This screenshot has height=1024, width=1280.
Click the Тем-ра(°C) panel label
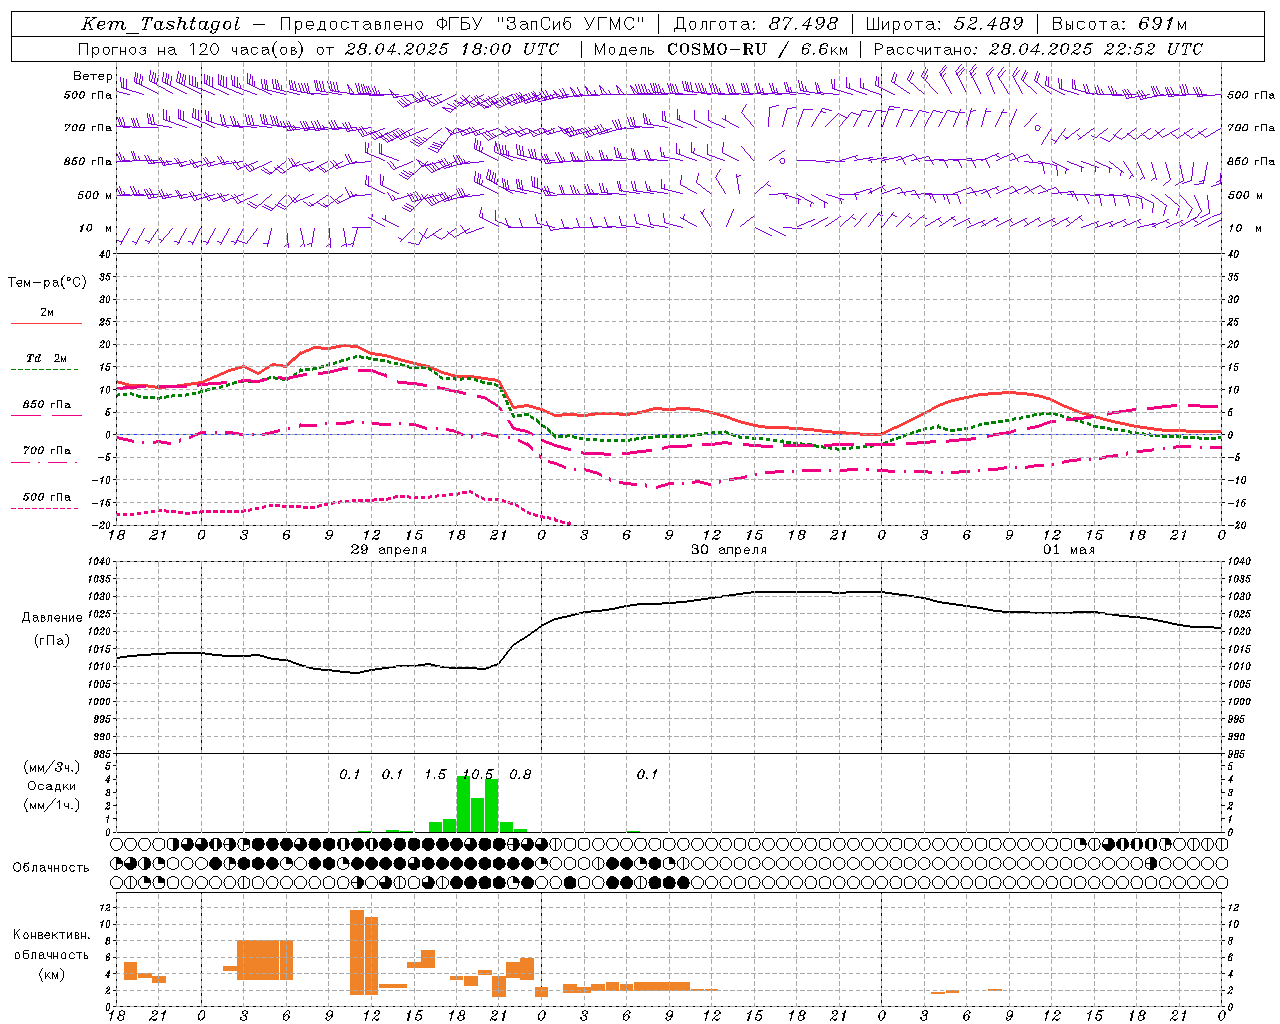pos(47,283)
